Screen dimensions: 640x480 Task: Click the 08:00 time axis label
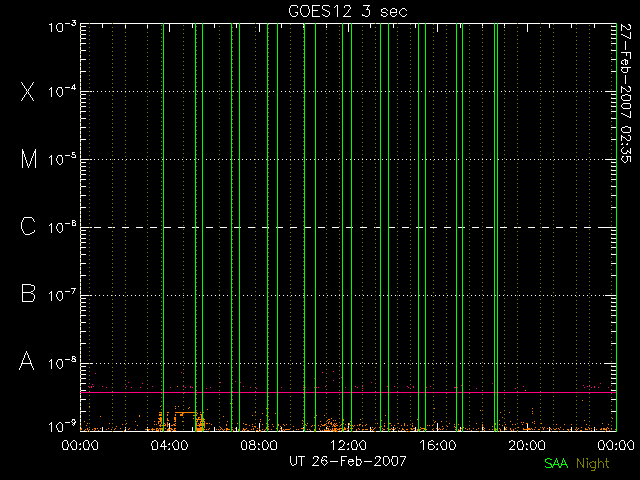point(259,445)
